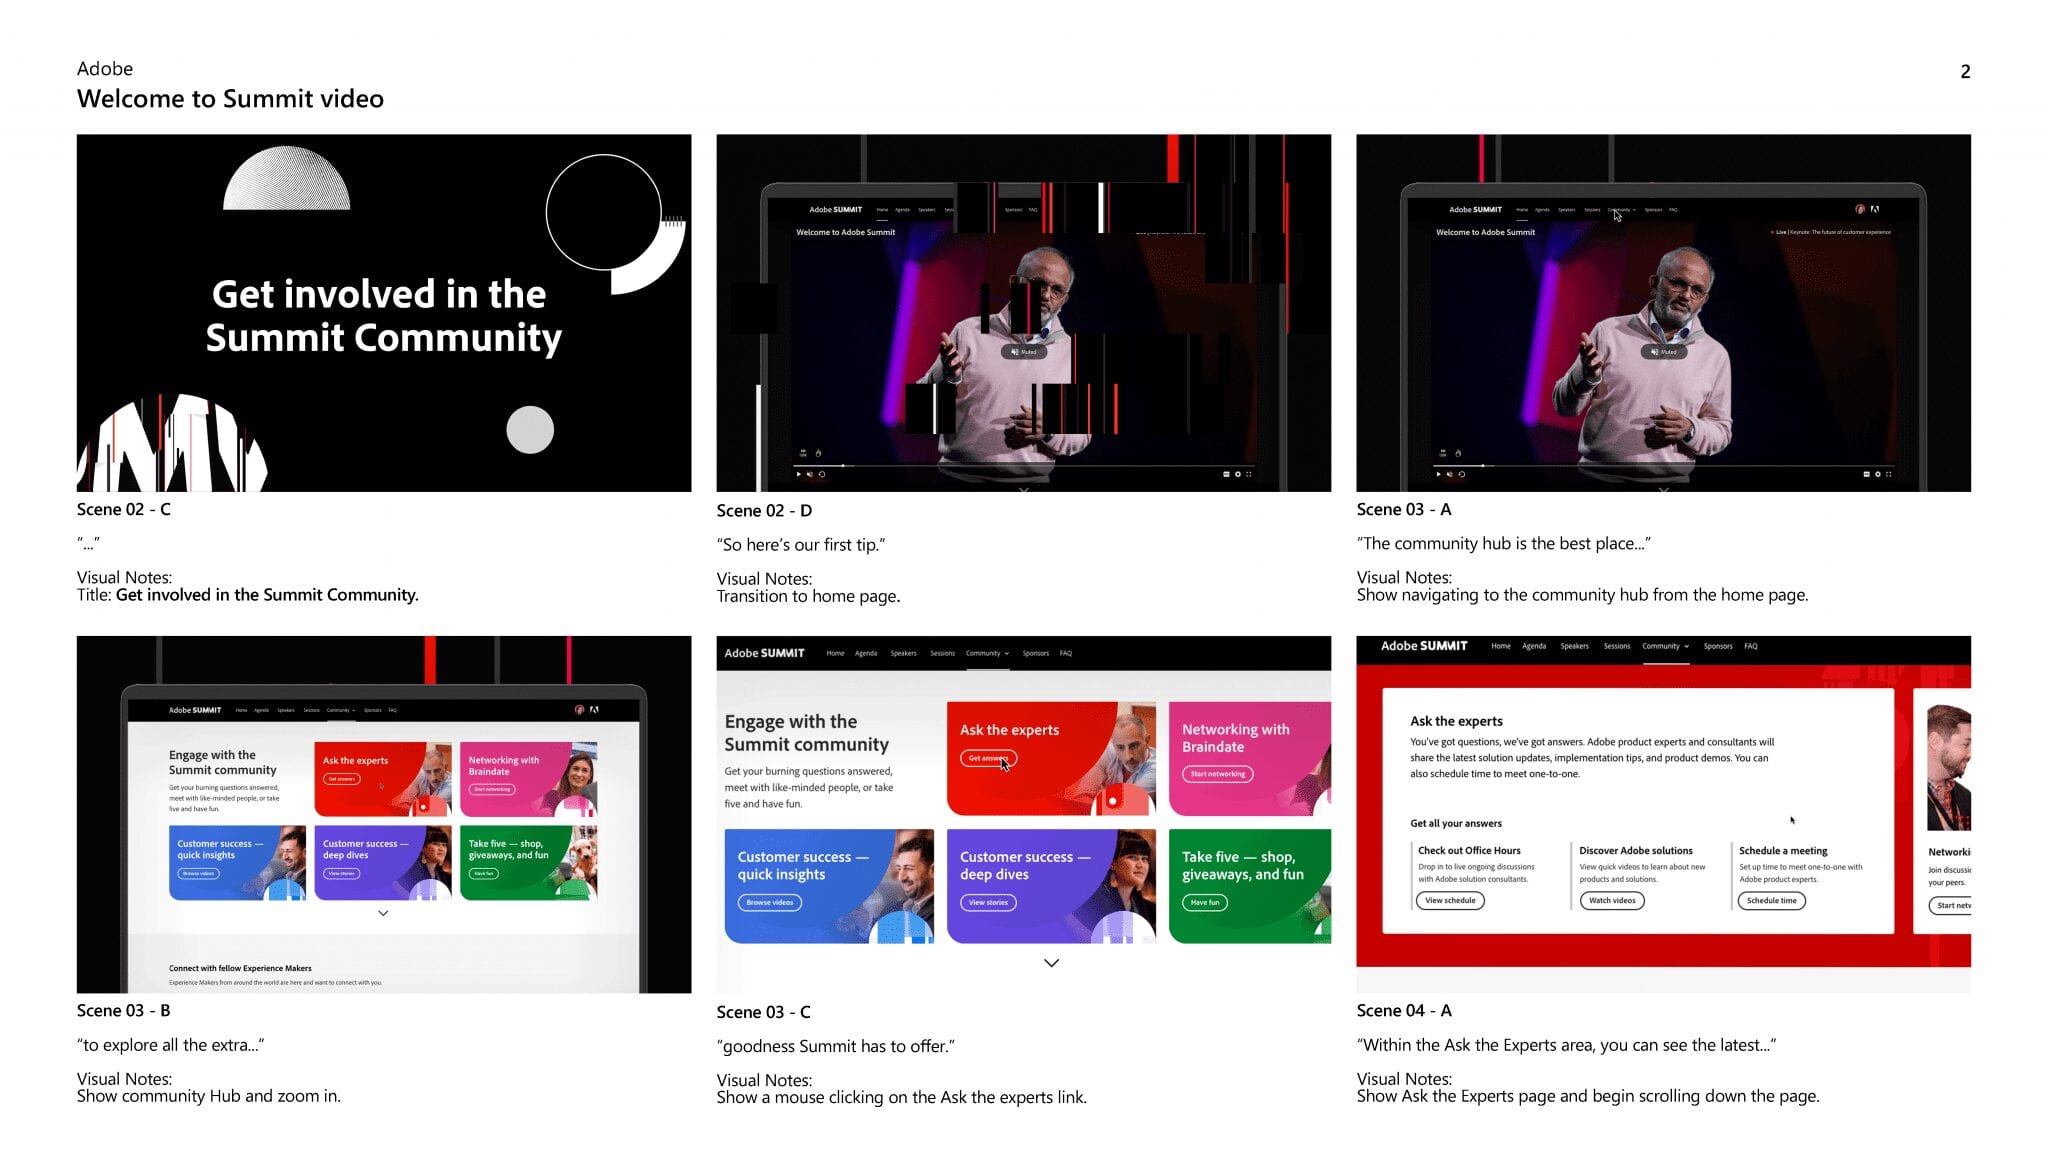Viewport: 2048px width, 1152px height.
Task: Click the Live Keynote label in Scene 03-A
Action: click(1830, 232)
